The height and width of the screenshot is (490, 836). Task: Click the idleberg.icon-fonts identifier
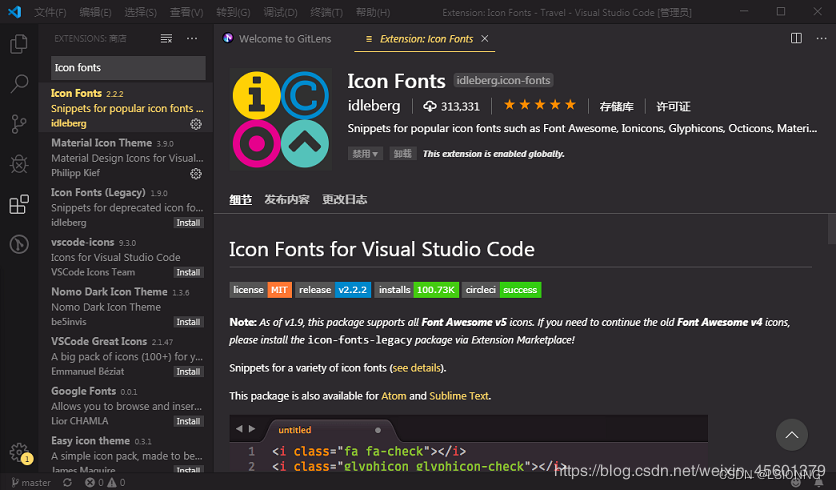pos(503,80)
